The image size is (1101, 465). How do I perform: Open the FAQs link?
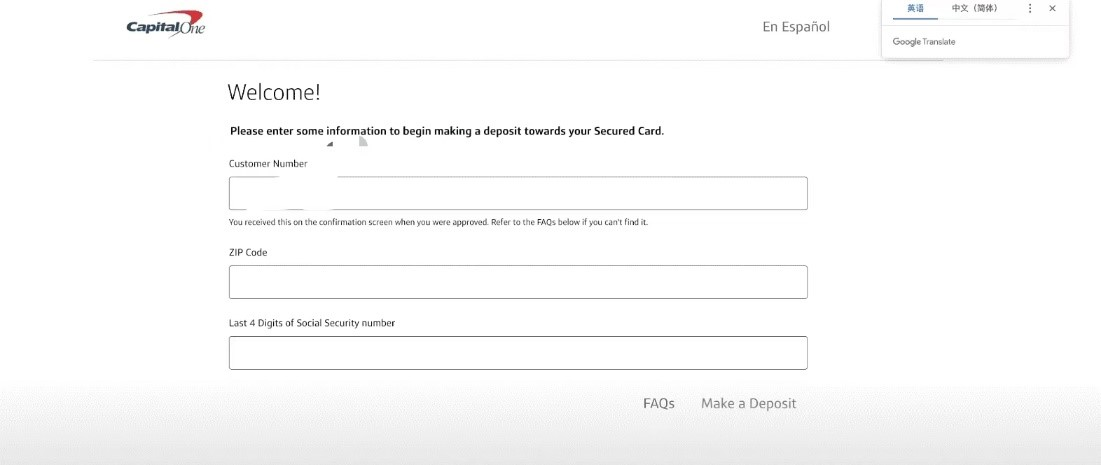tap(659, 403)
